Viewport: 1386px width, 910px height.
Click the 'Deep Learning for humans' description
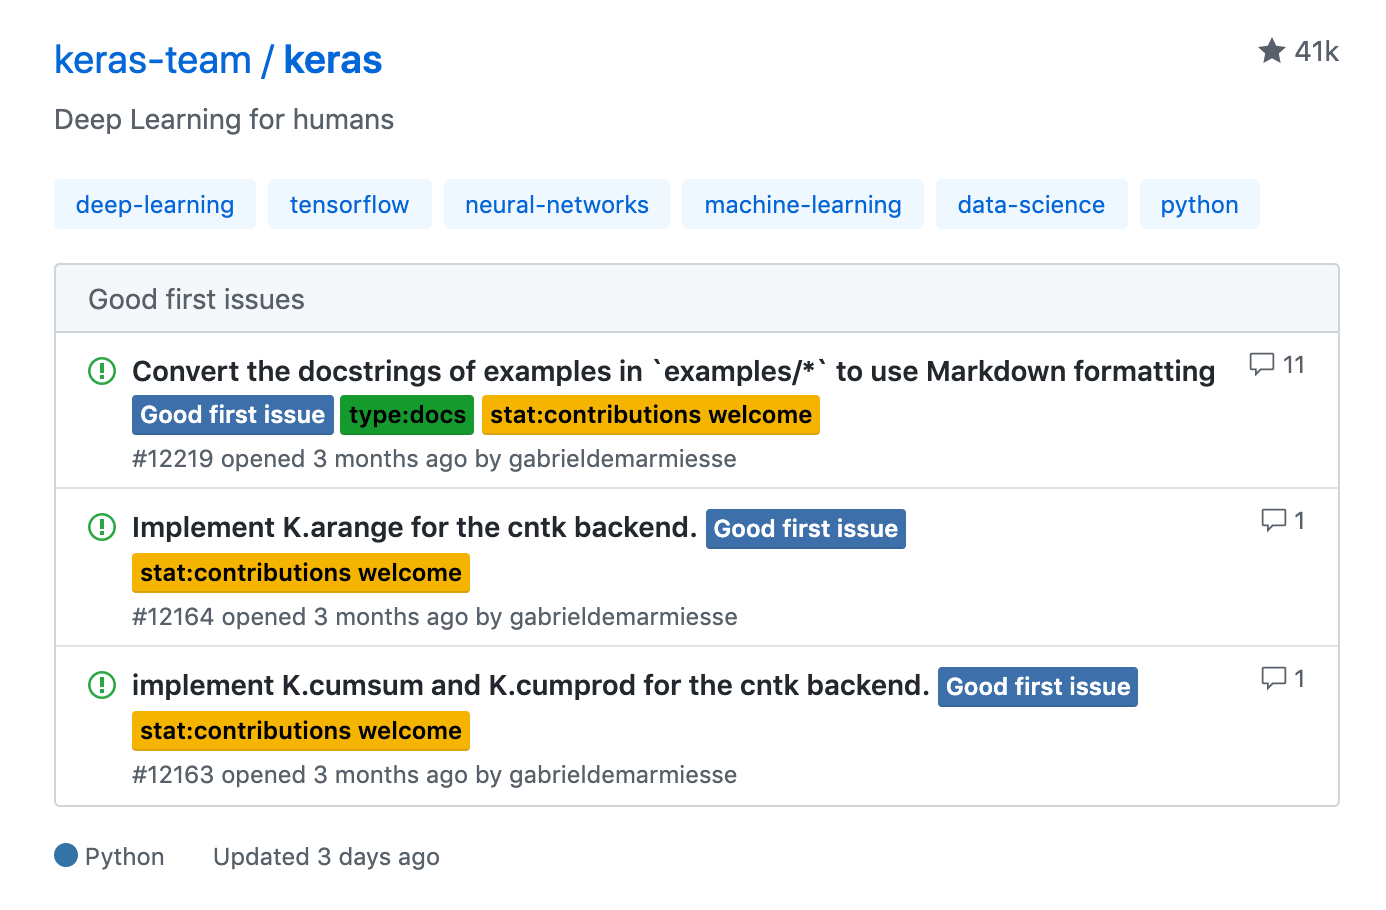(224, 119)
